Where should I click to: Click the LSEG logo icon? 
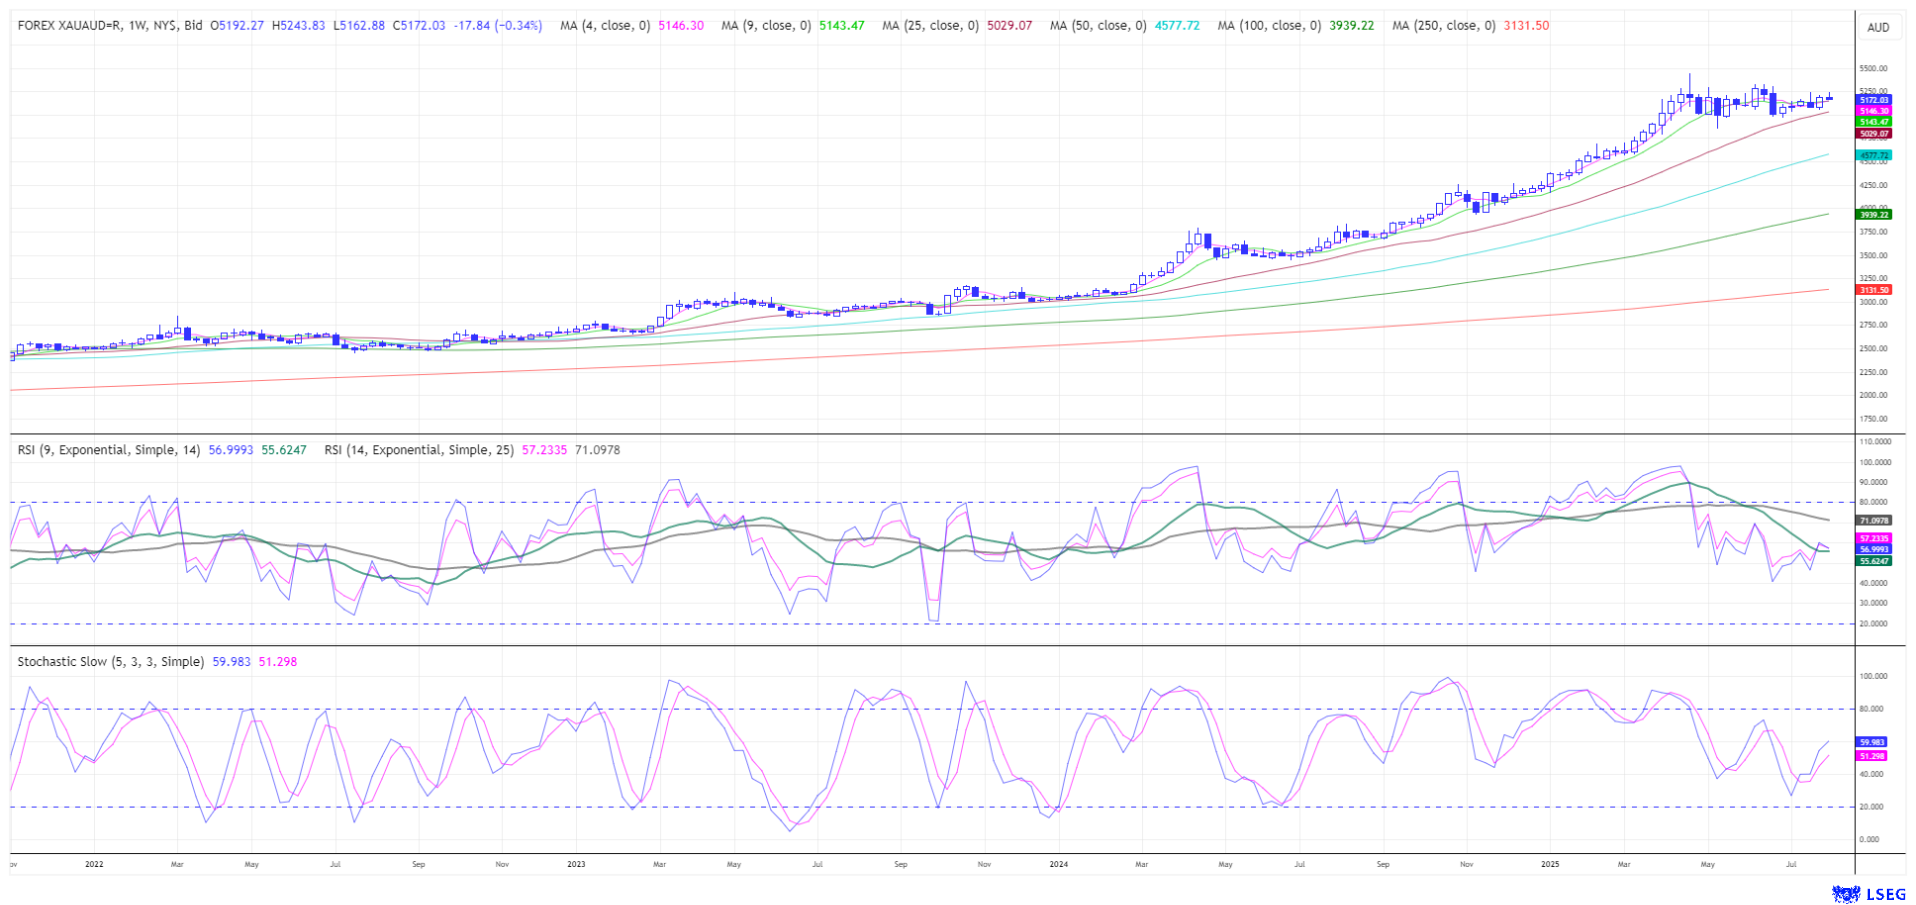pos(1845,894)
